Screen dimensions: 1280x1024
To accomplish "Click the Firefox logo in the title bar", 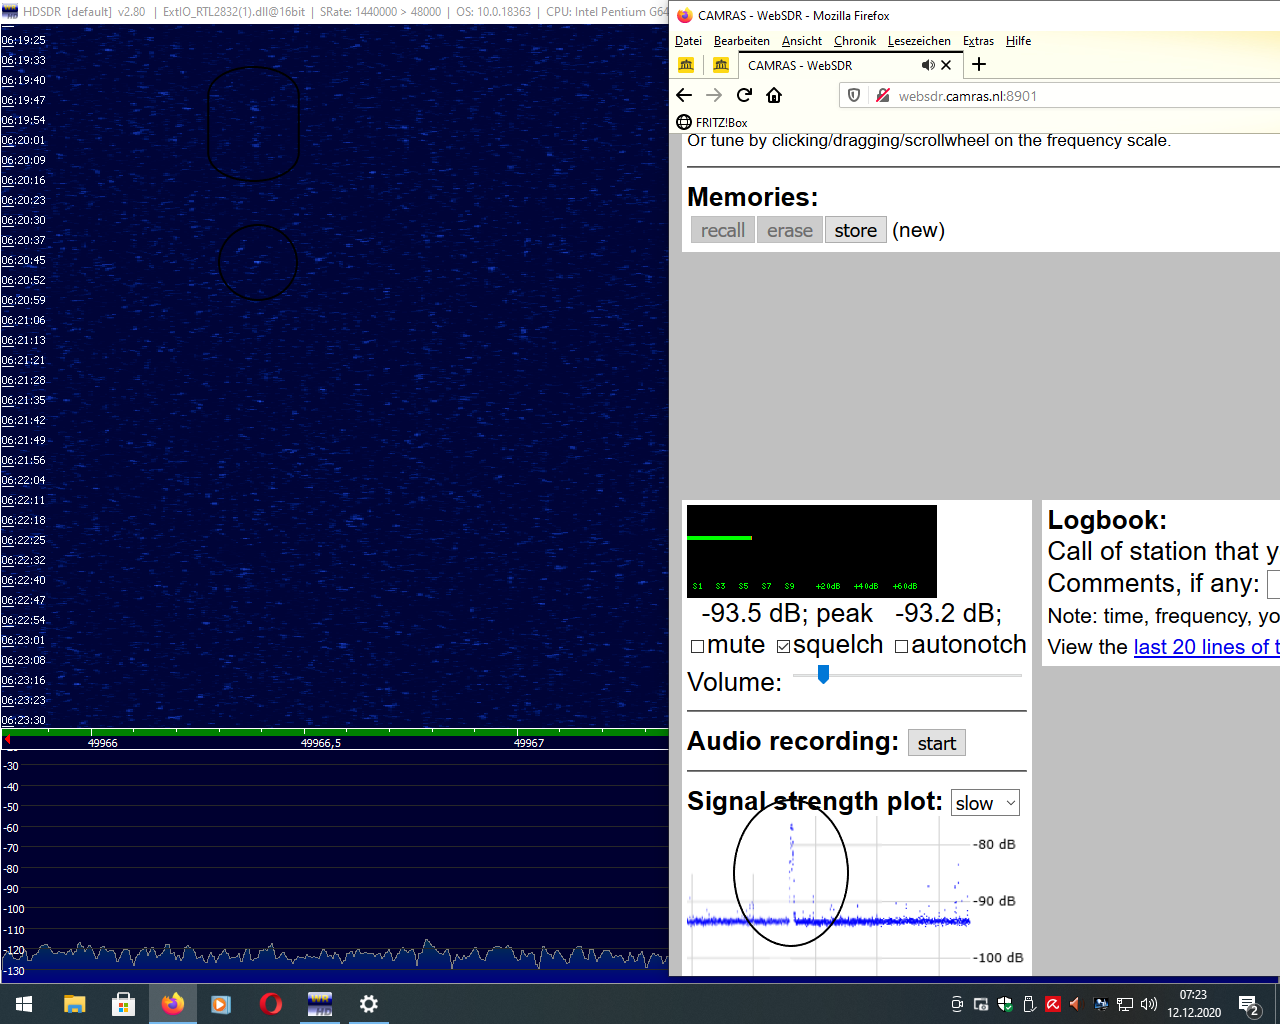I will click(685, 16).
